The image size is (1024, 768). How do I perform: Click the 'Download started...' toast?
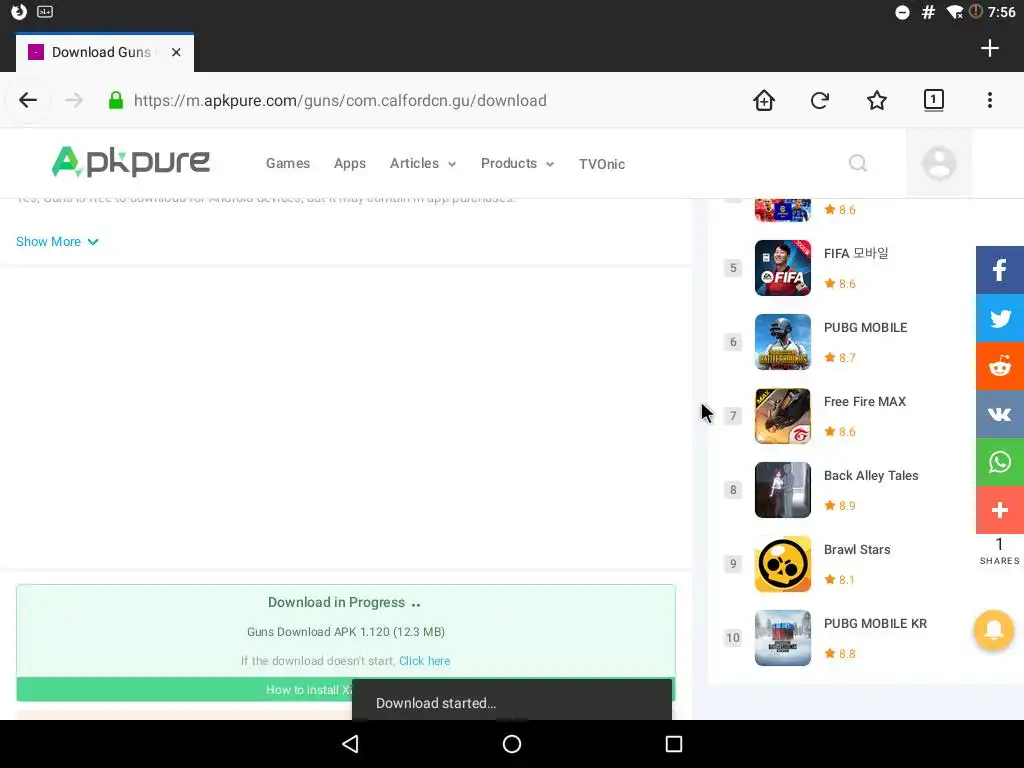point(512,701)
